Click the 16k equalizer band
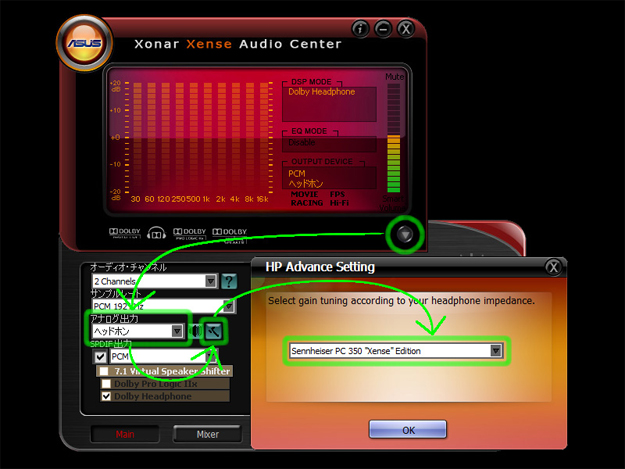The height and width of the screenshot is (469, 625). pyautogui.click(x=263, y=138)
